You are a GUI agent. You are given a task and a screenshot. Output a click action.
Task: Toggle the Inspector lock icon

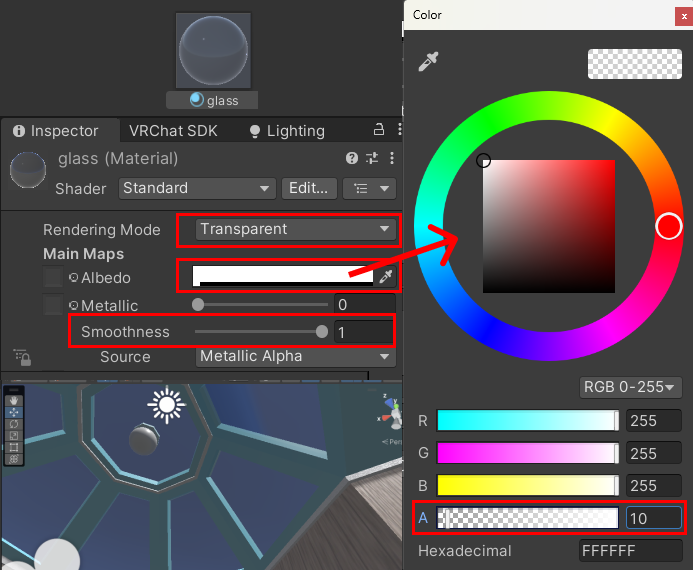[x=379, y=130]
